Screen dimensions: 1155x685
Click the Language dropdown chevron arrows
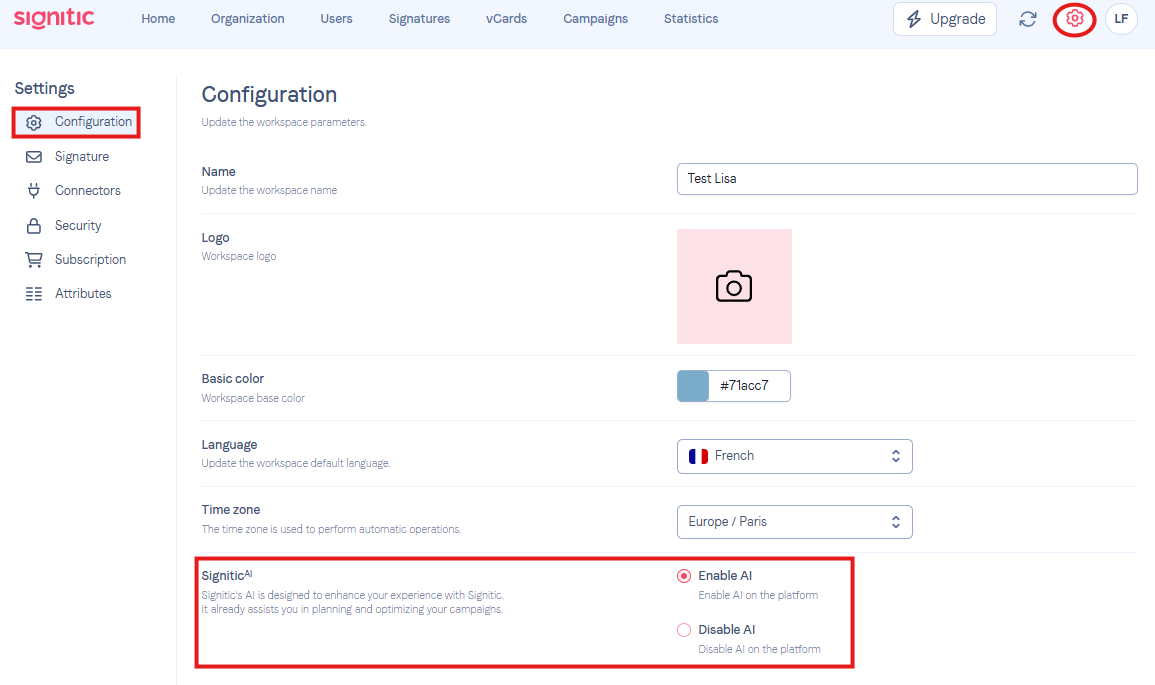896,457
